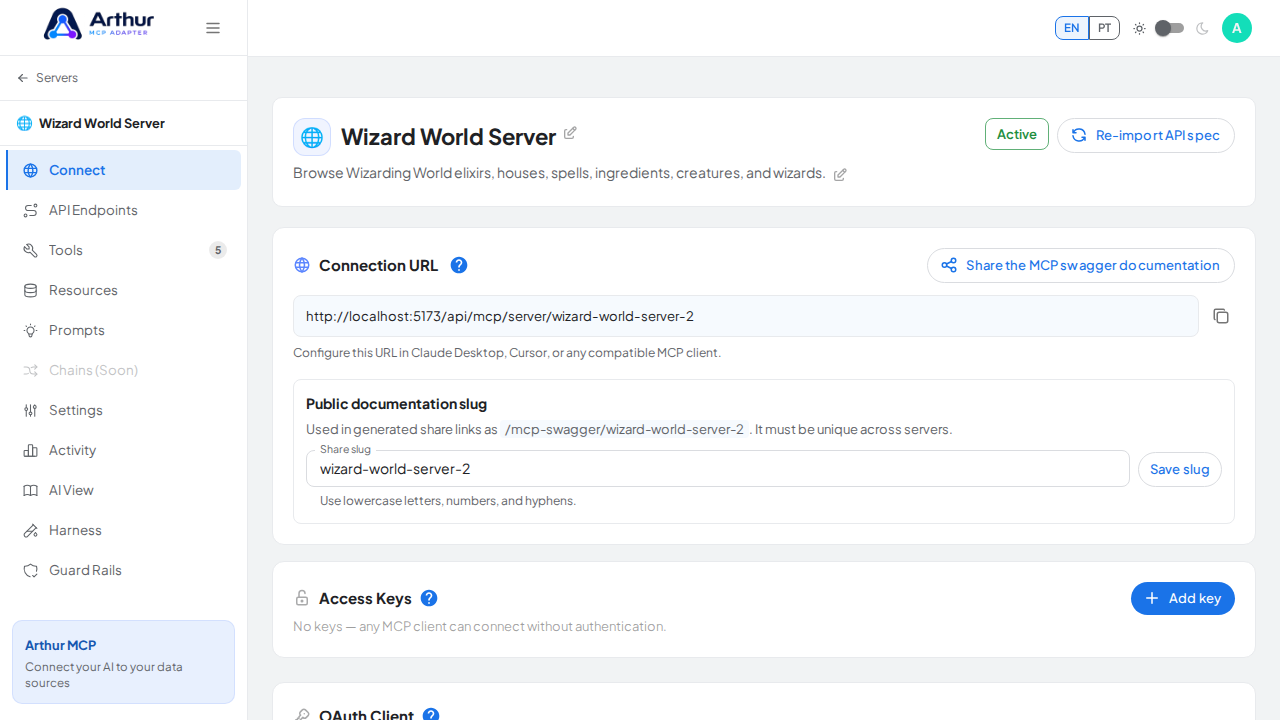
Task: Click the connection URL text field
Action: coord(746,316)
